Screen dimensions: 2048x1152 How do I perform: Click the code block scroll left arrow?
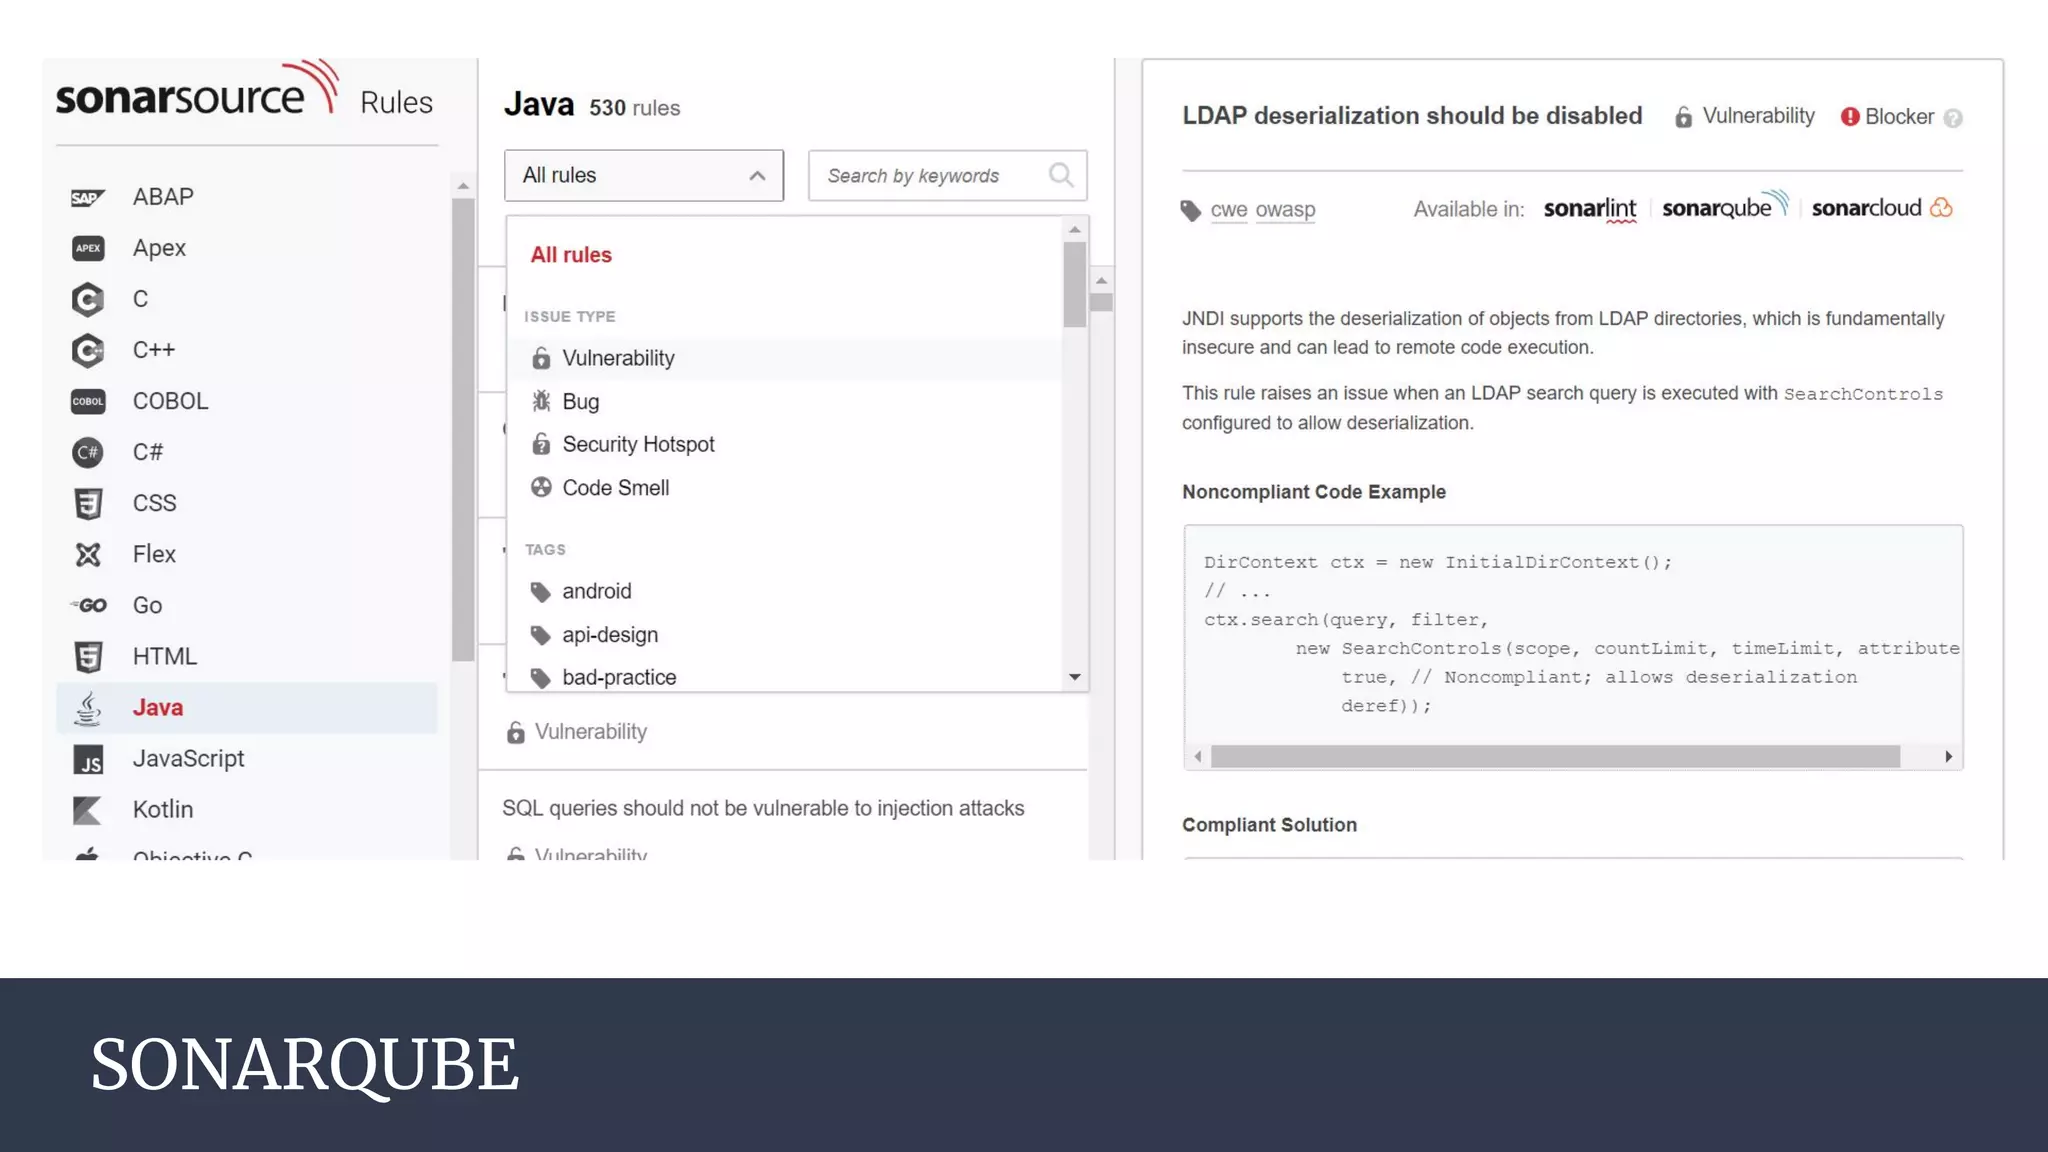click(x=1198, y=757)
